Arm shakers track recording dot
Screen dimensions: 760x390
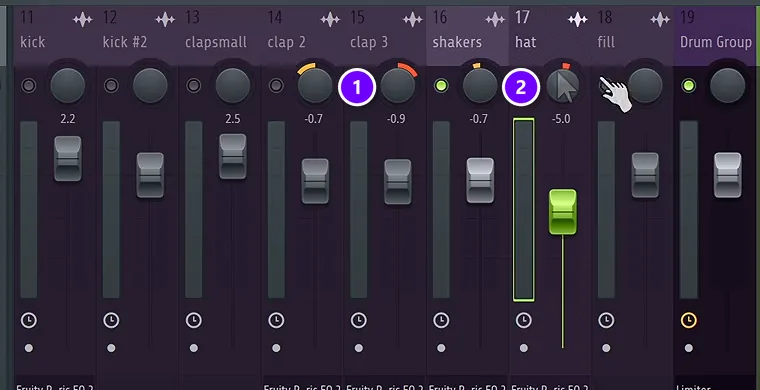pyautogui.click(x=441, y=348)
